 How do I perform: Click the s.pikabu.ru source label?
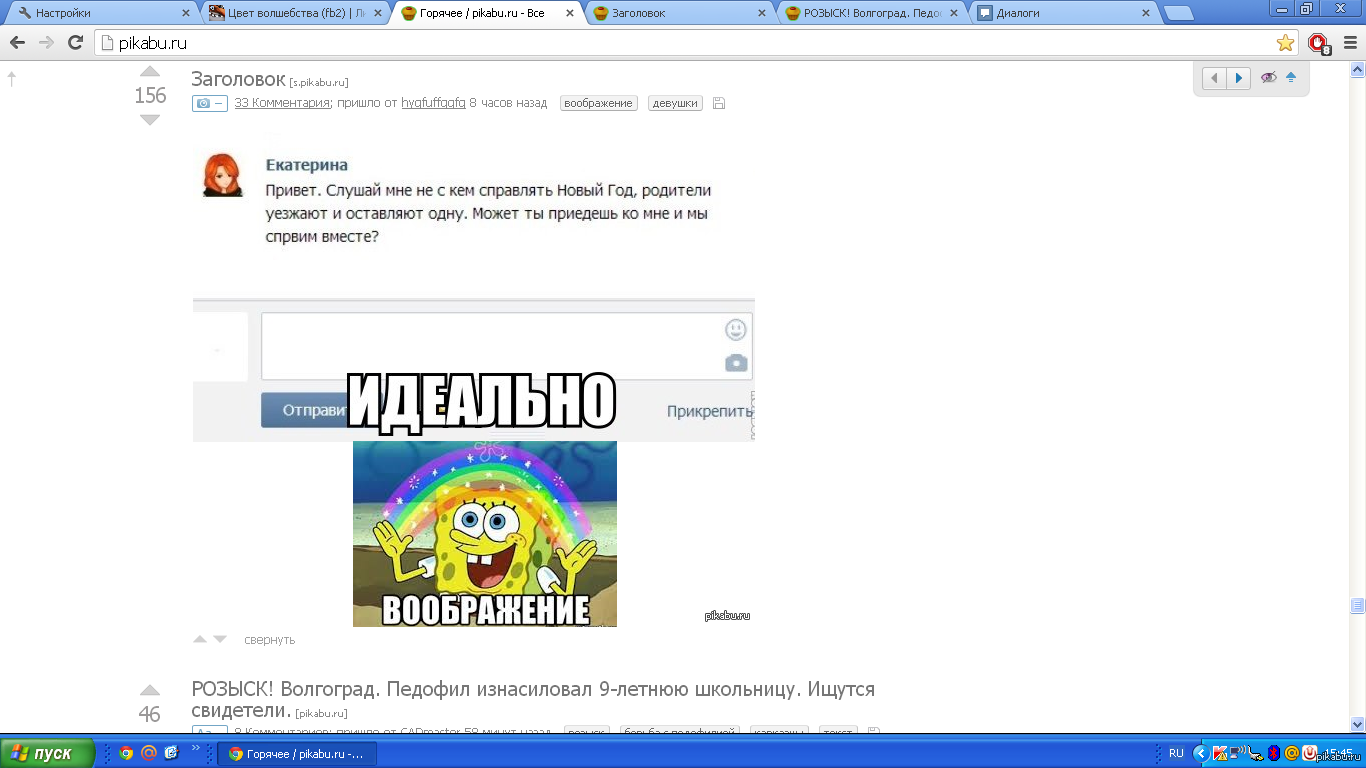pyautogui.click(x=319, y=82)
